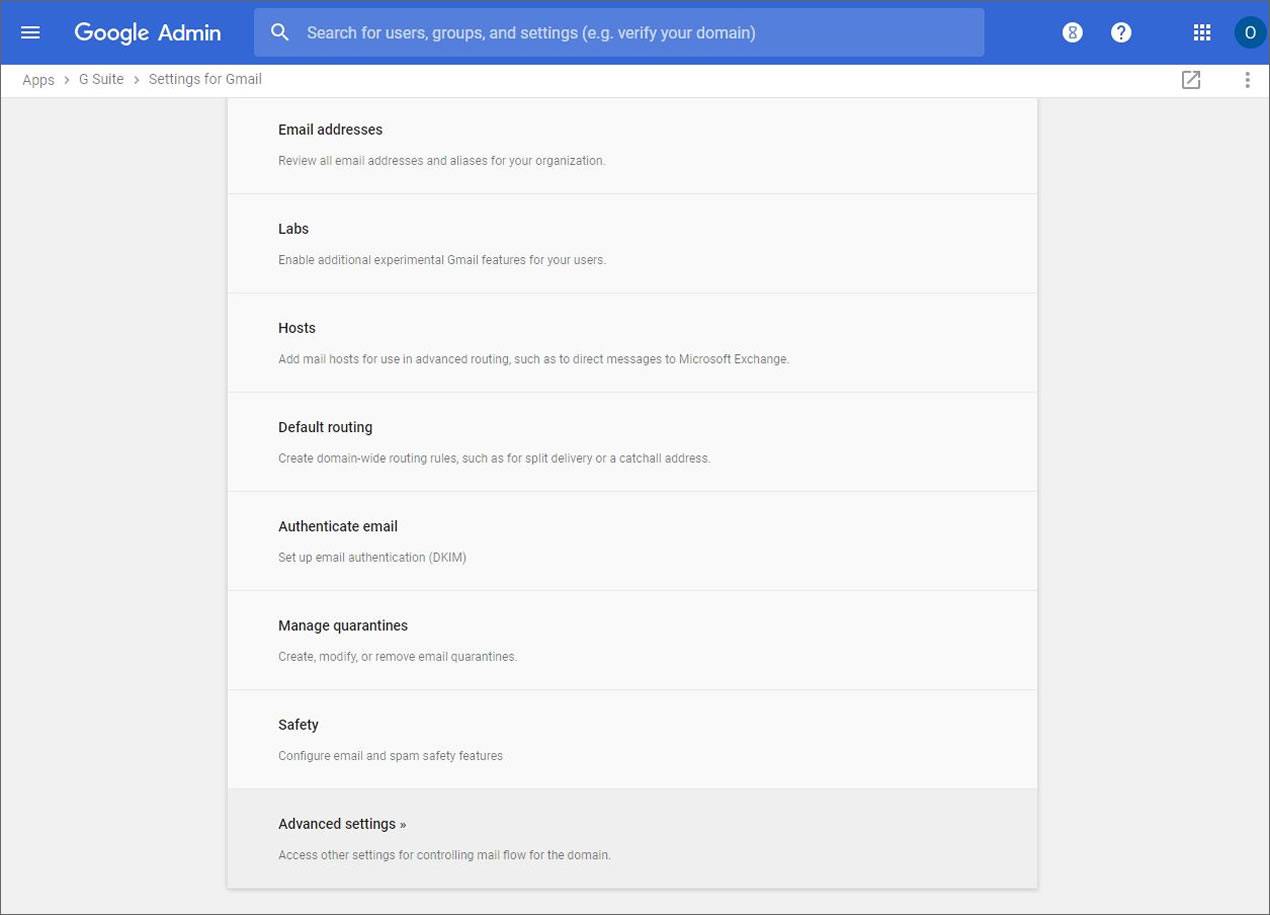The width and height of the screenshot is (1270, 915).
Task: Click the open in new window icon
Action: pyautogui.click(x=1190, y=80)
